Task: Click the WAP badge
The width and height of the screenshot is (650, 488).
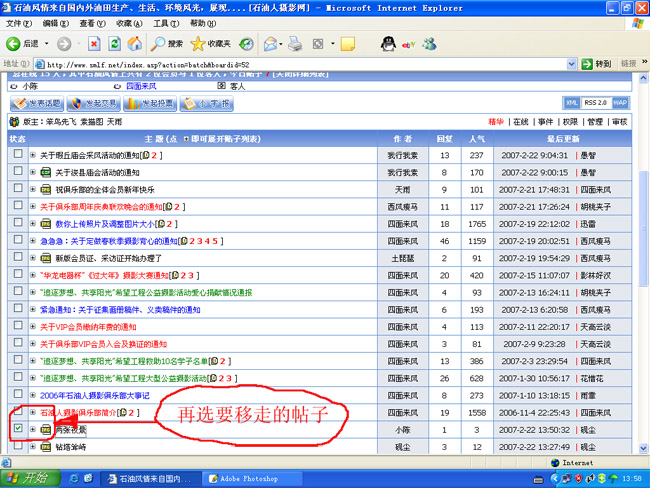Action: click(620, 103)
